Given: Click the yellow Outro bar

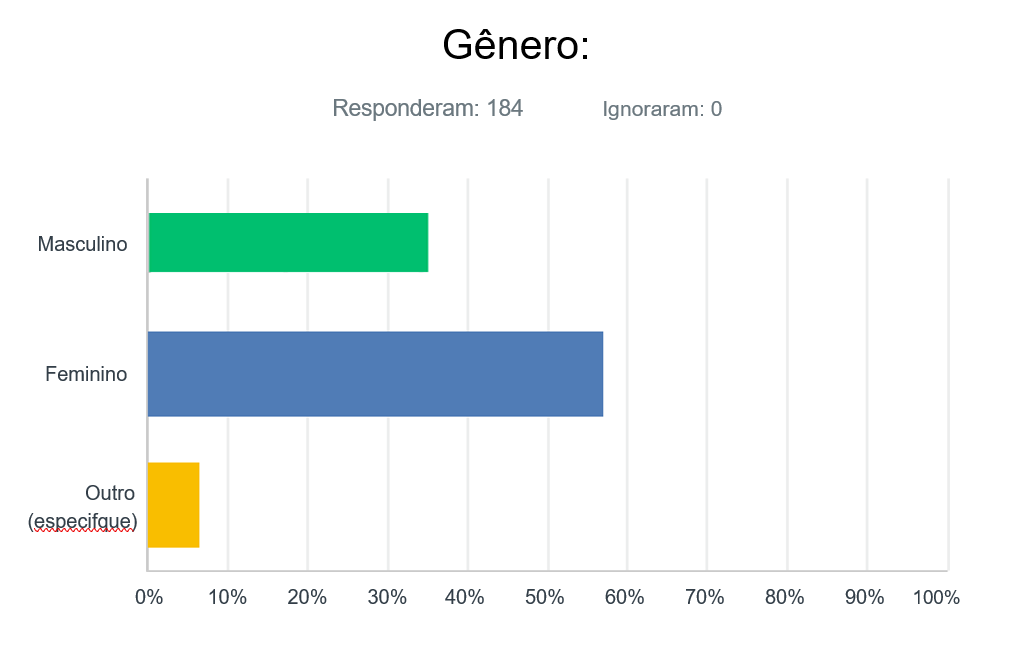Looking at the screenshot, I should pyautogui.click(x=173, y=505).
